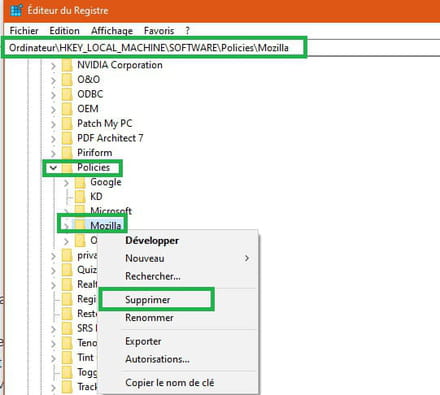
Task: Expand the O&O key
Action: point(53,80)
